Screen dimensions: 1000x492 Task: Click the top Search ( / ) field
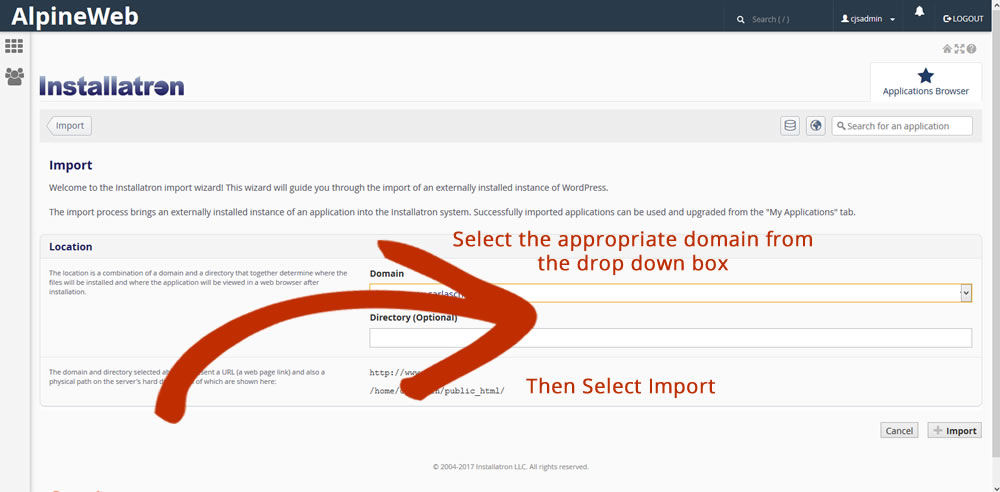778,19
